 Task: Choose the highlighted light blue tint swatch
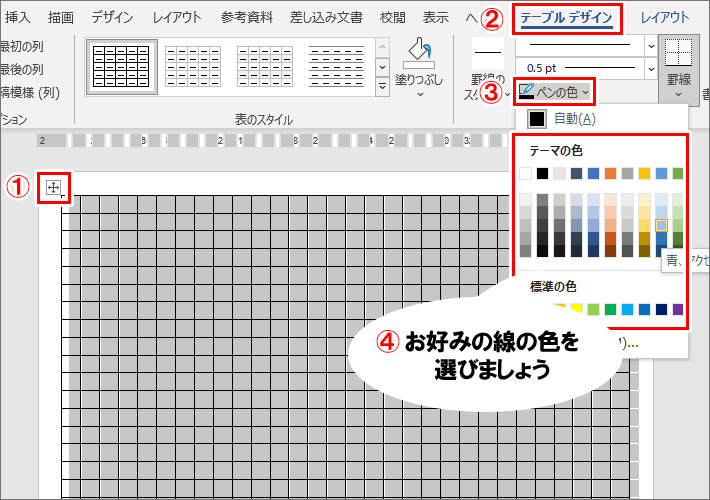click(x=661, y=225)
